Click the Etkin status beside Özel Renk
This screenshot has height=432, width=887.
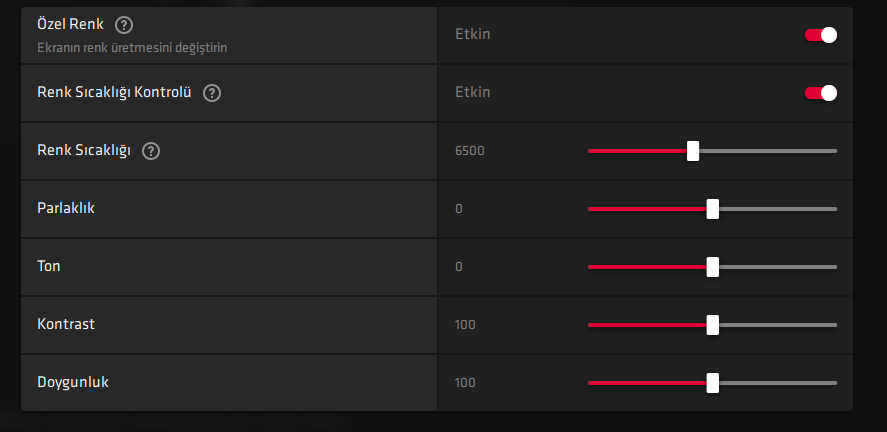(x=473, y=35)
